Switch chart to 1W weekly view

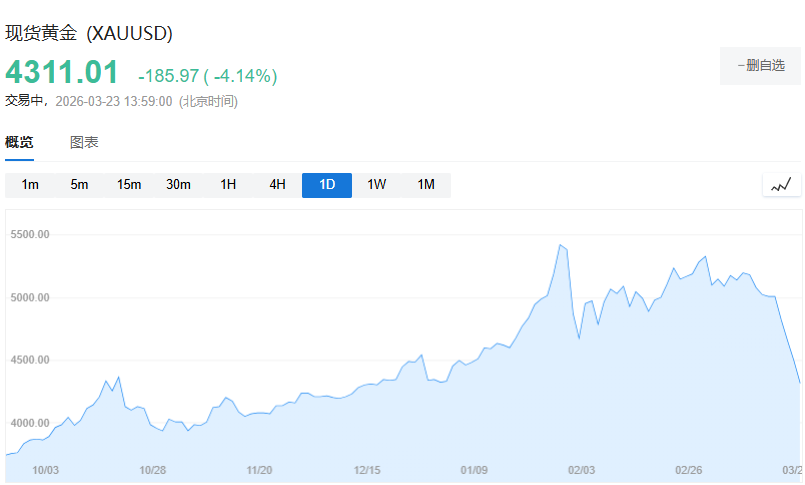point(376,185)
